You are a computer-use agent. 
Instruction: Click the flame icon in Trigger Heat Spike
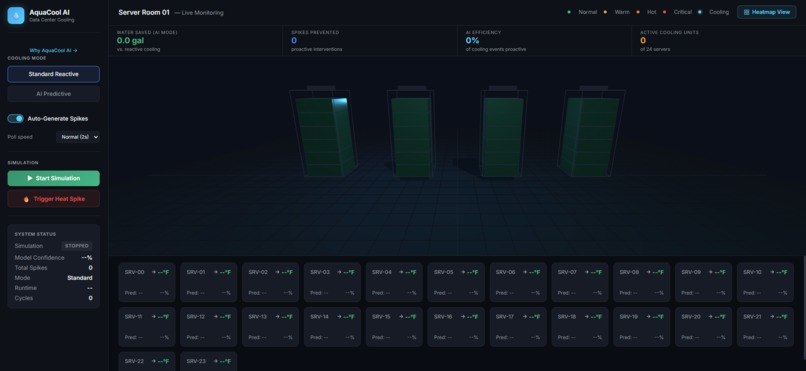pyautogui.click(x=26, y=199)
